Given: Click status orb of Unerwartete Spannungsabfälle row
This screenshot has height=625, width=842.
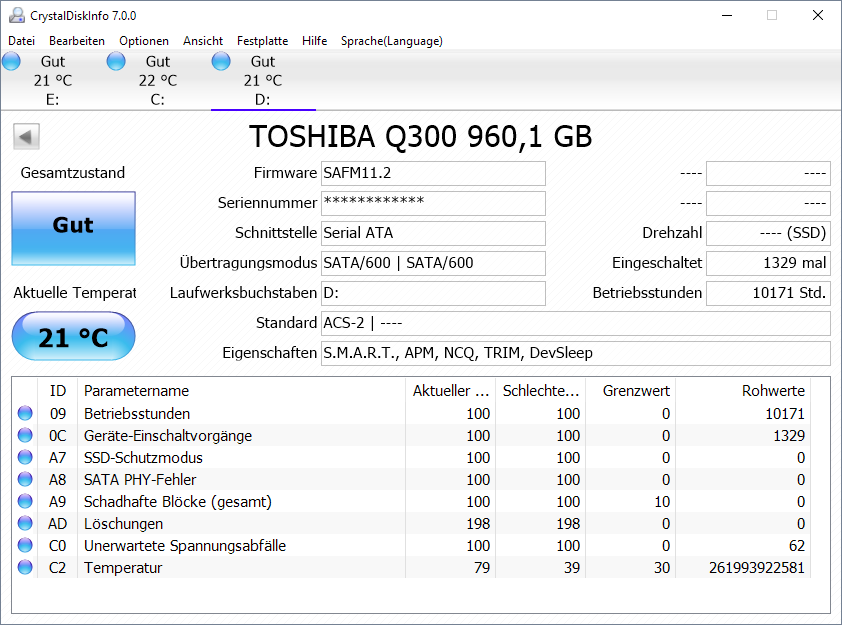Looking at the screenshot, I should click(x=25, y=545).
